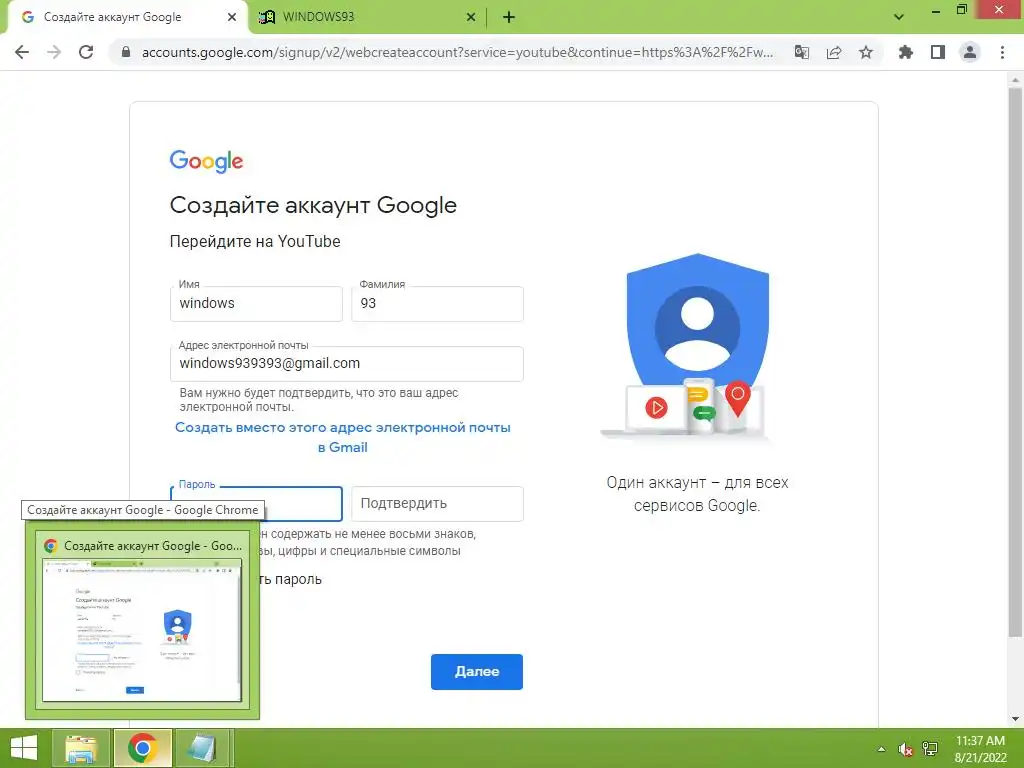
Task: Open the notepad taskbar icon
Action: click(201, 748)
